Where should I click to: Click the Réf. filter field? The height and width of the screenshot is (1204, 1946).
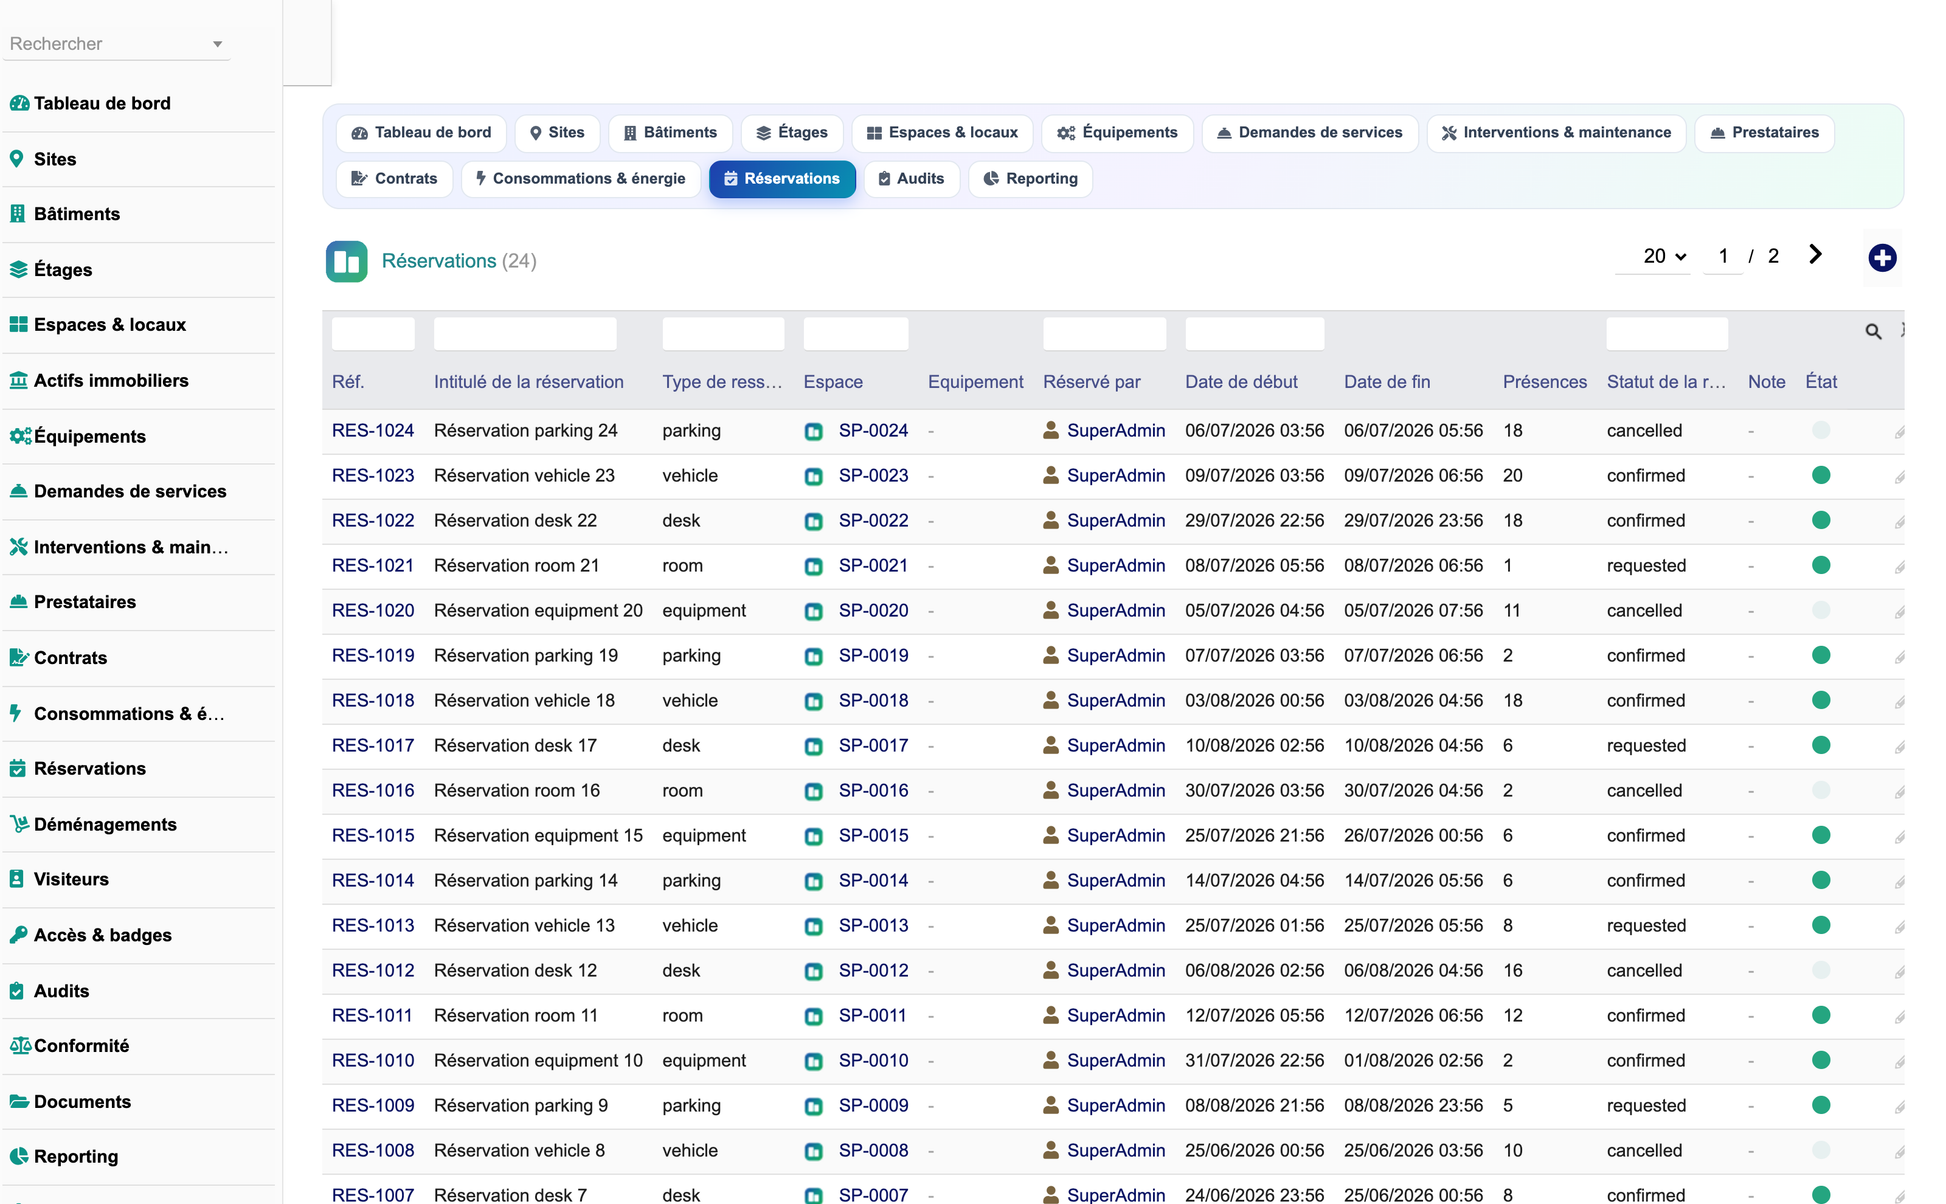tap(373, 333)
